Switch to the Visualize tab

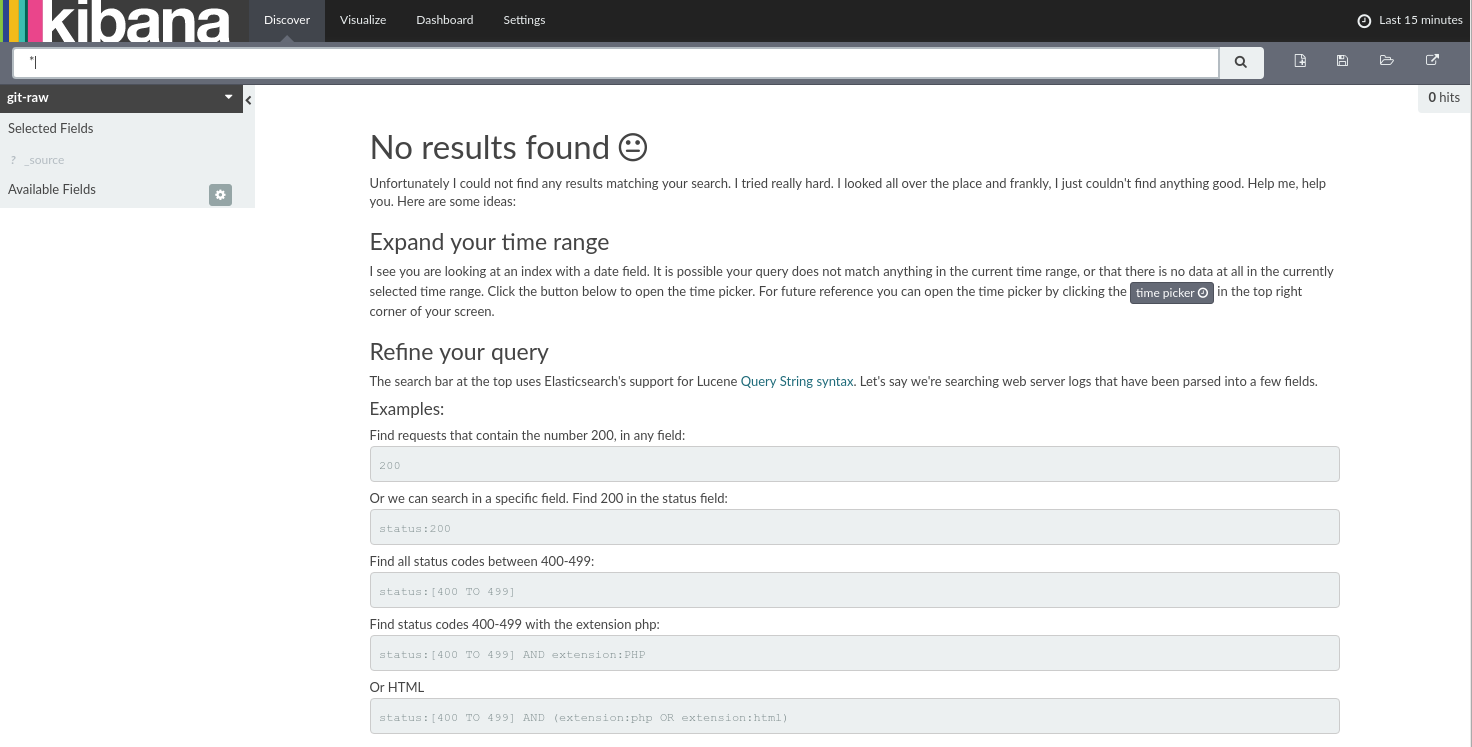[x=363, y=20]
